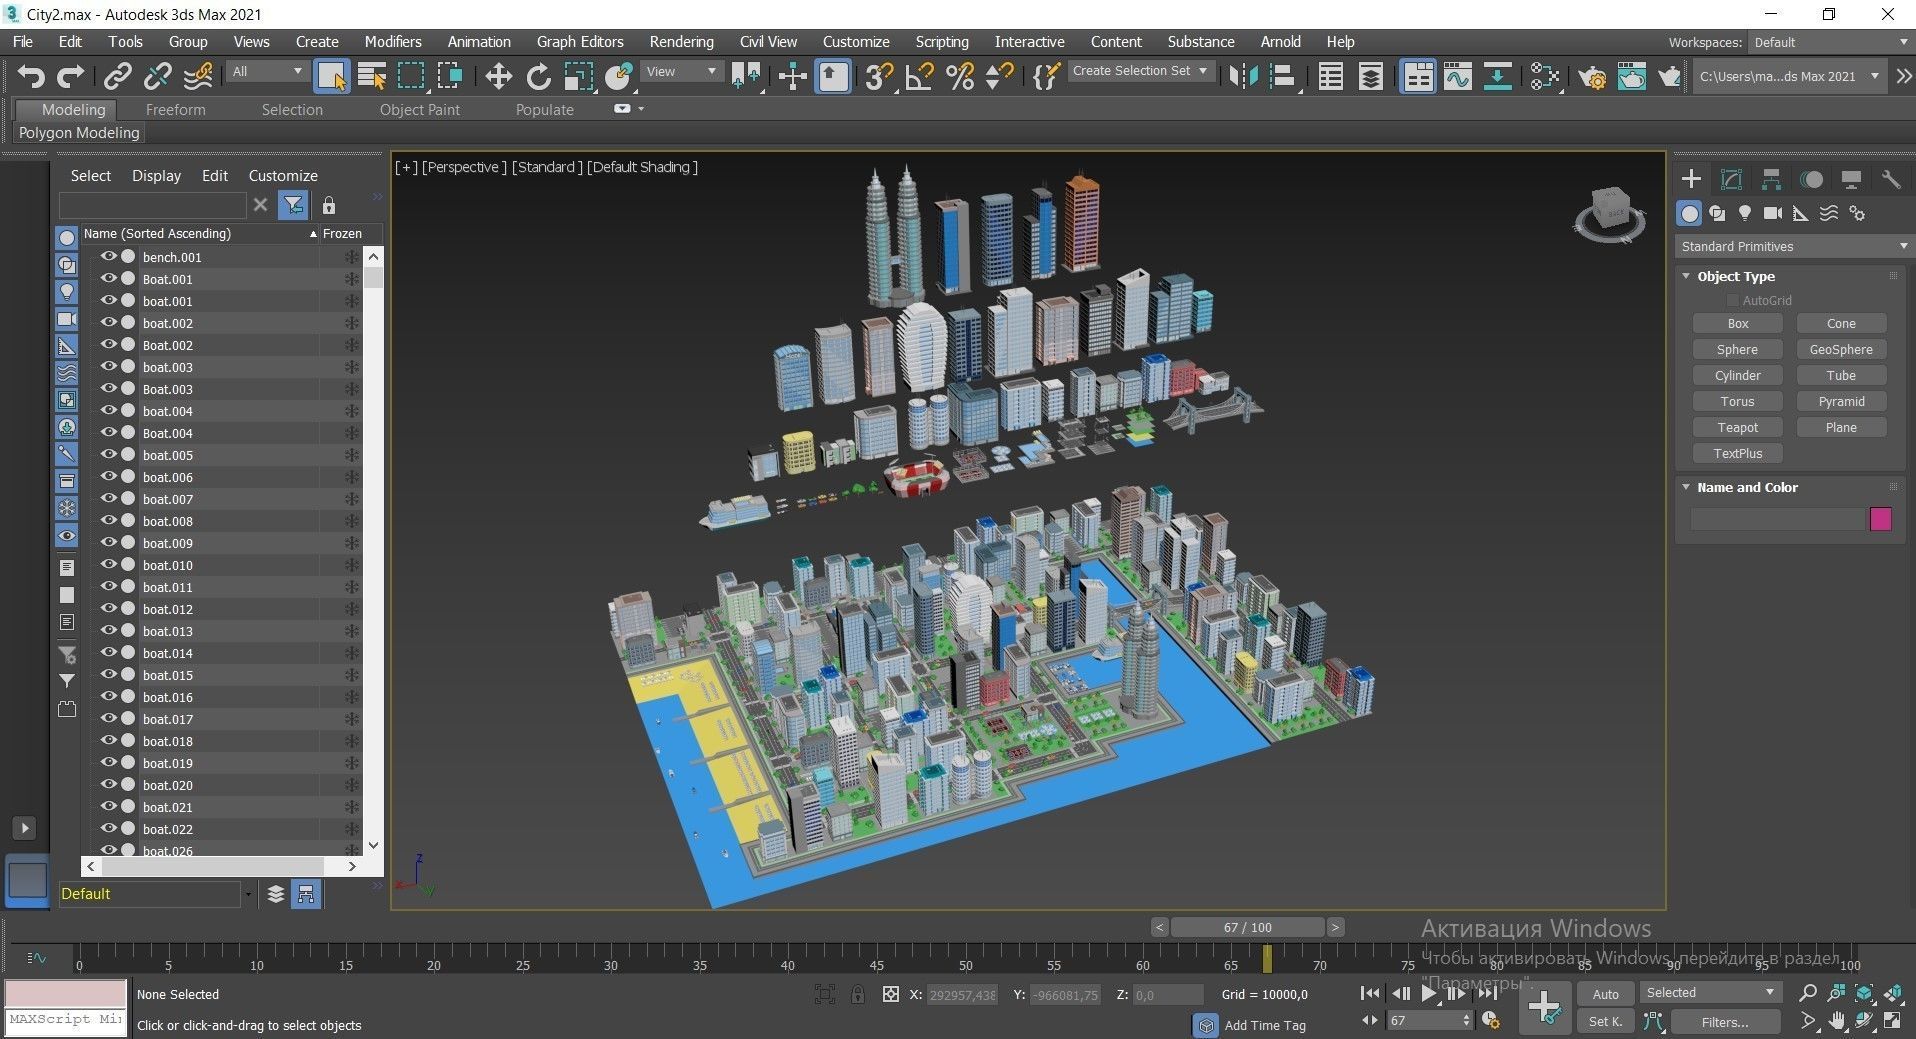The width and height of the screenshot is (1916, 1039).
Task: Click the Set K. button
Action: [x=1605, y=1021]
